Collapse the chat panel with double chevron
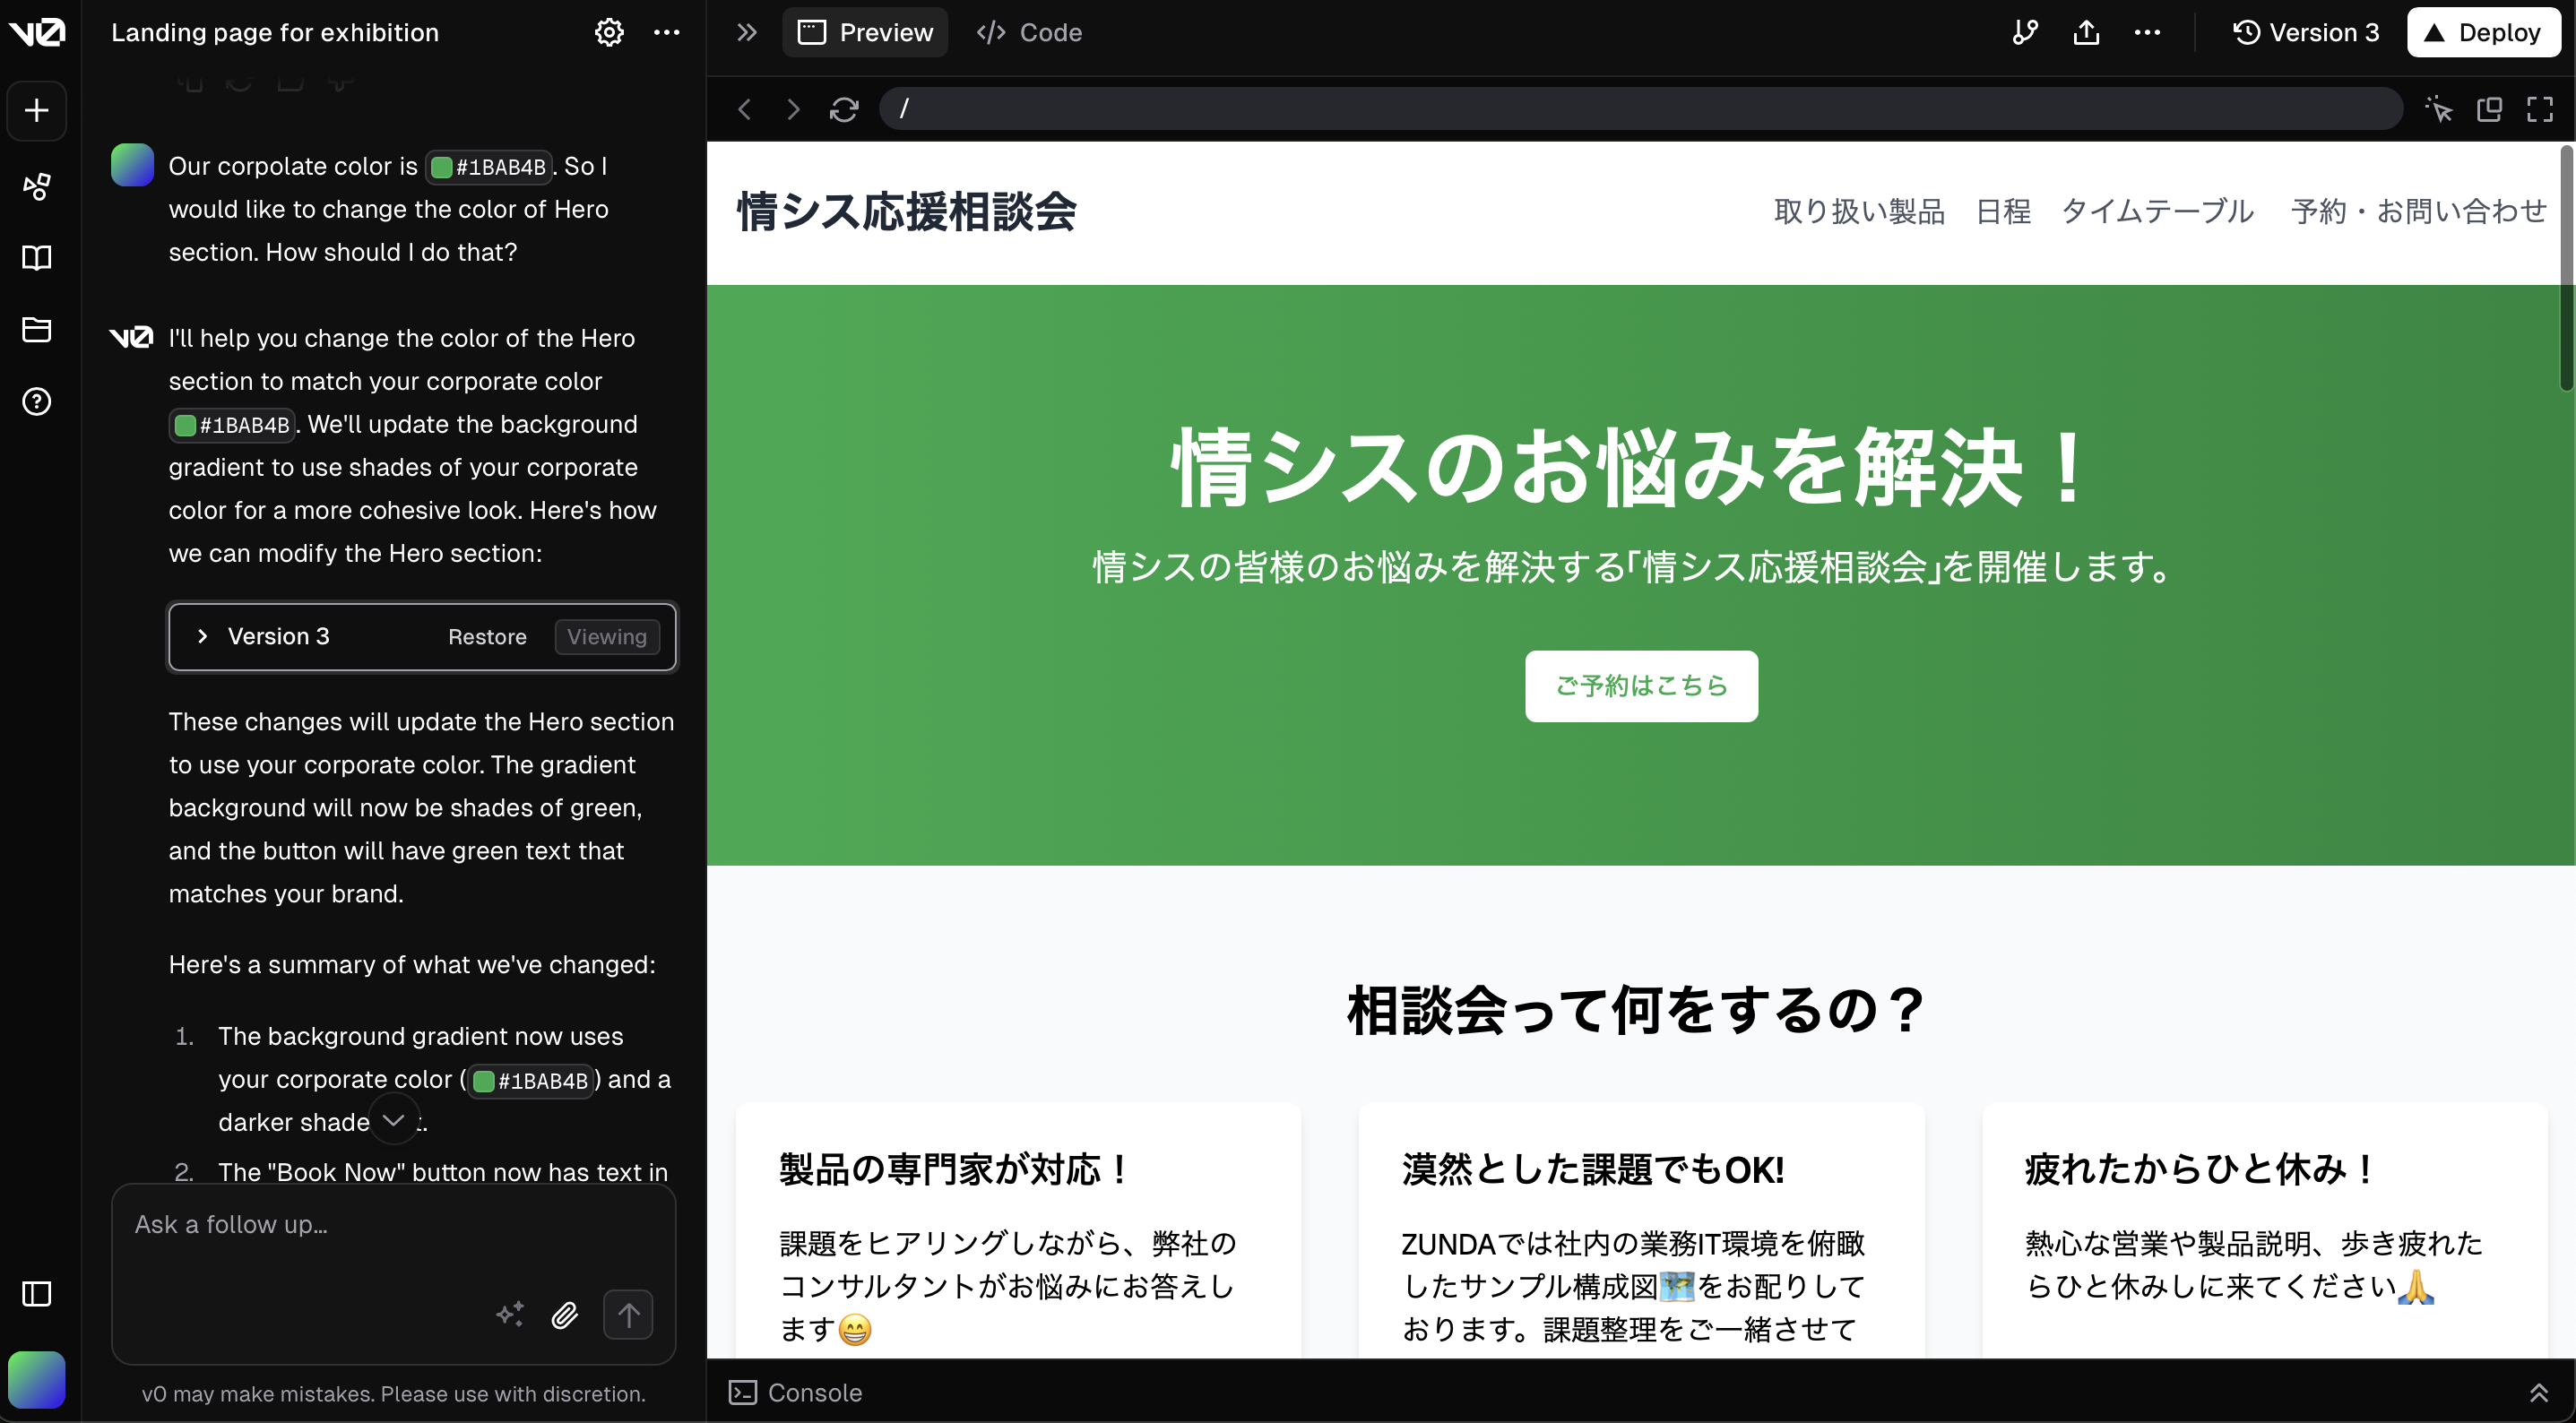Screen dimensions: 2576x1423 pyautogui.click(x=746, y=33)
